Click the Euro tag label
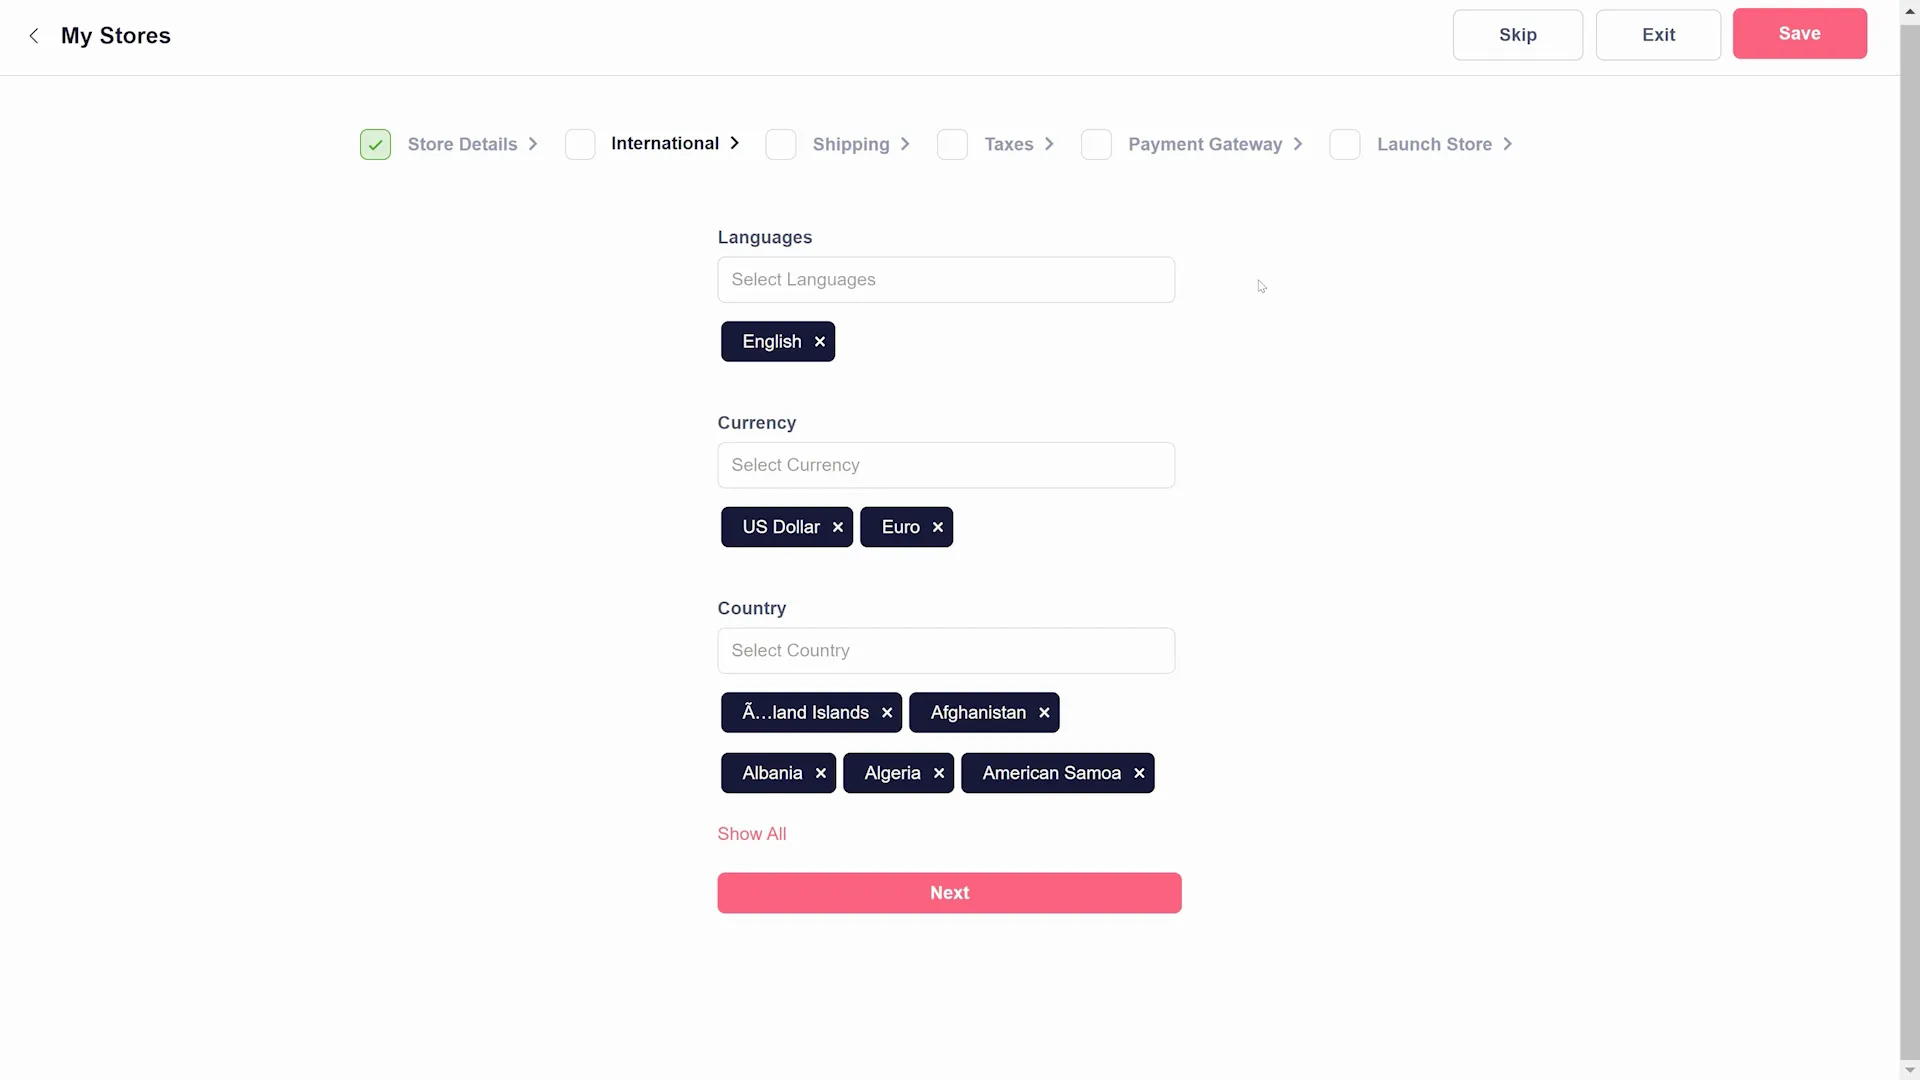1920x1080 pixels. pos(901,527)
